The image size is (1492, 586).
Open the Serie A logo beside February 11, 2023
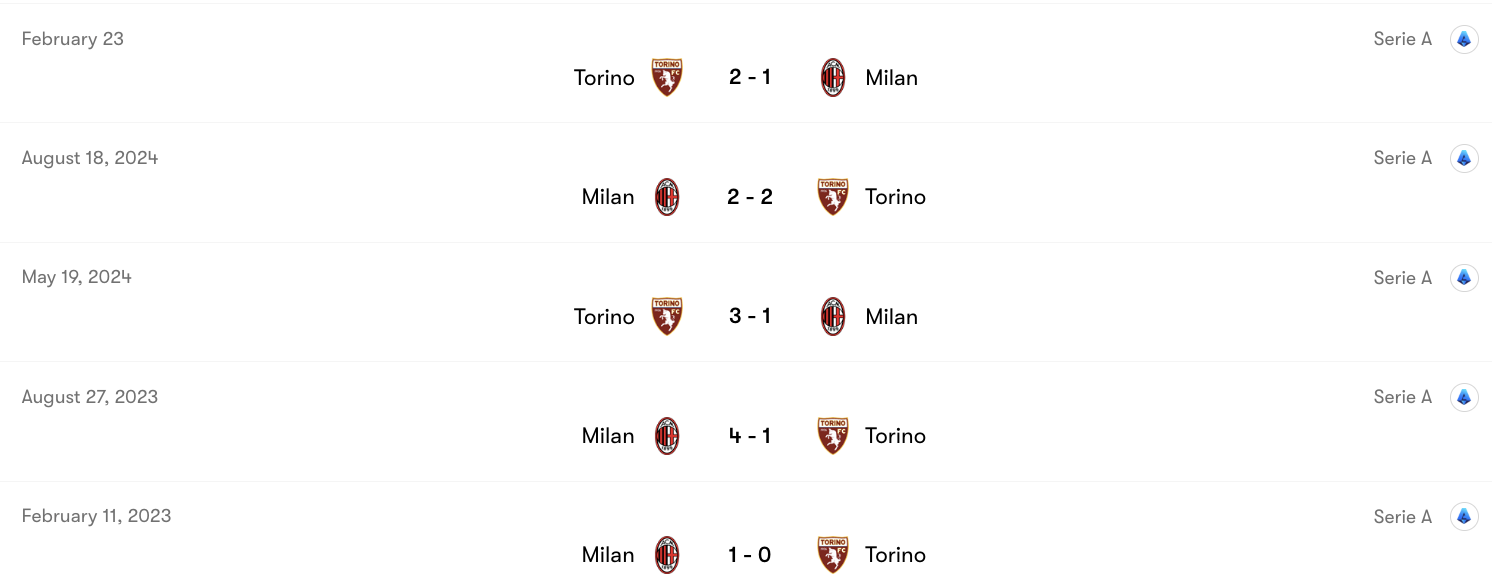coord(1464,516)
